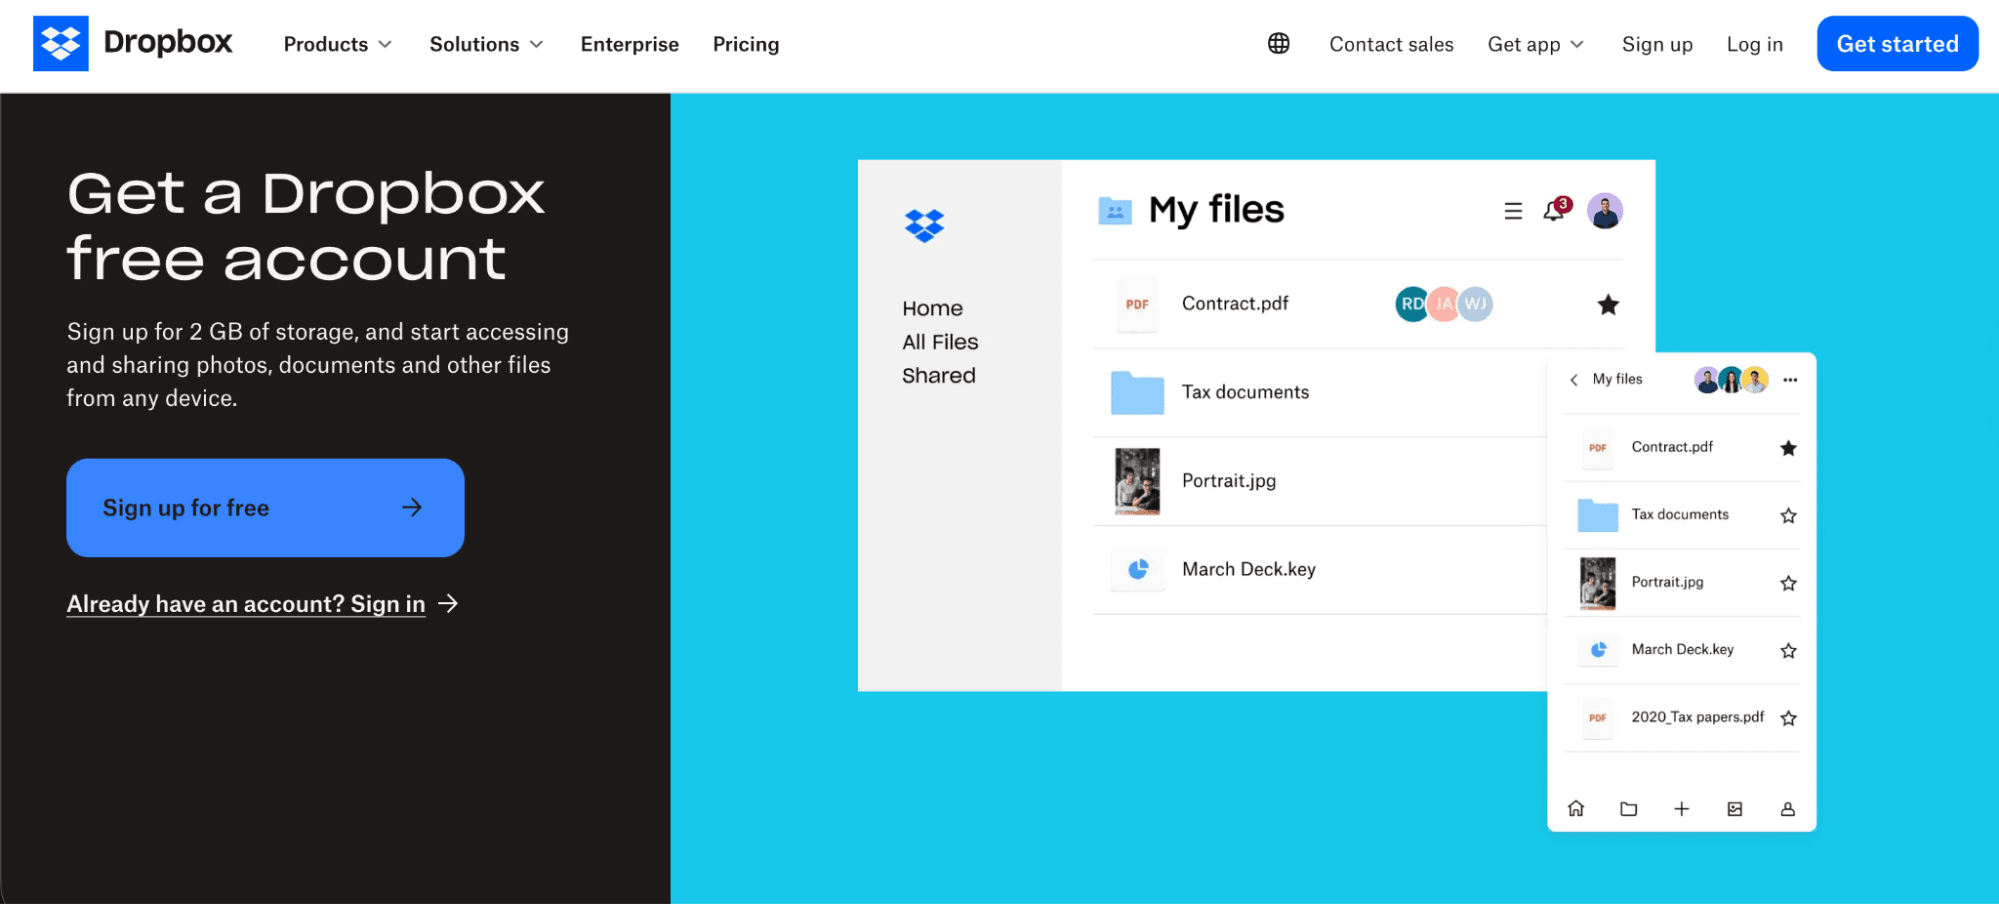The image size is (1999, 904).
Task: Open the Get app dropdown
Action: 1535,44
